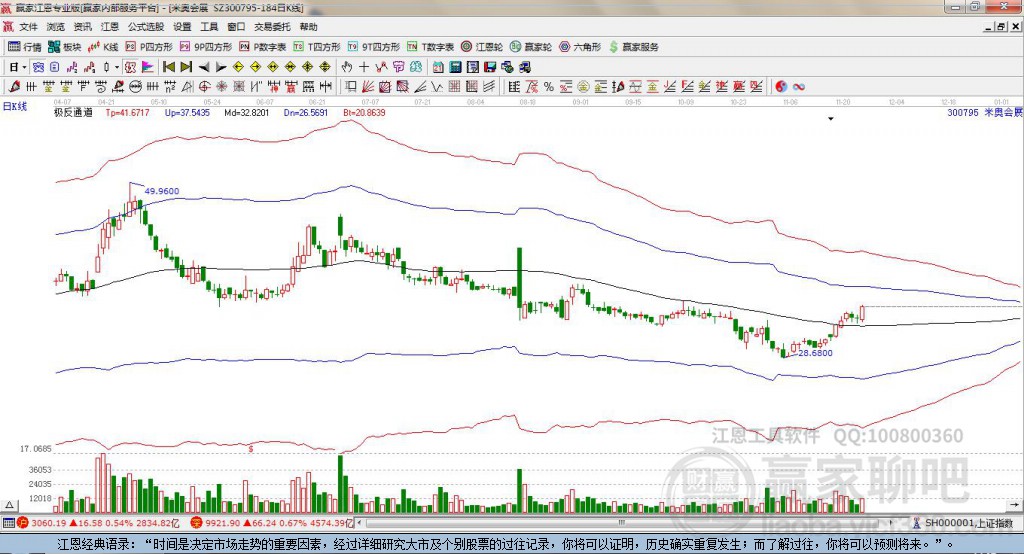Click the 49.9600 high price label

click(162, 191)
